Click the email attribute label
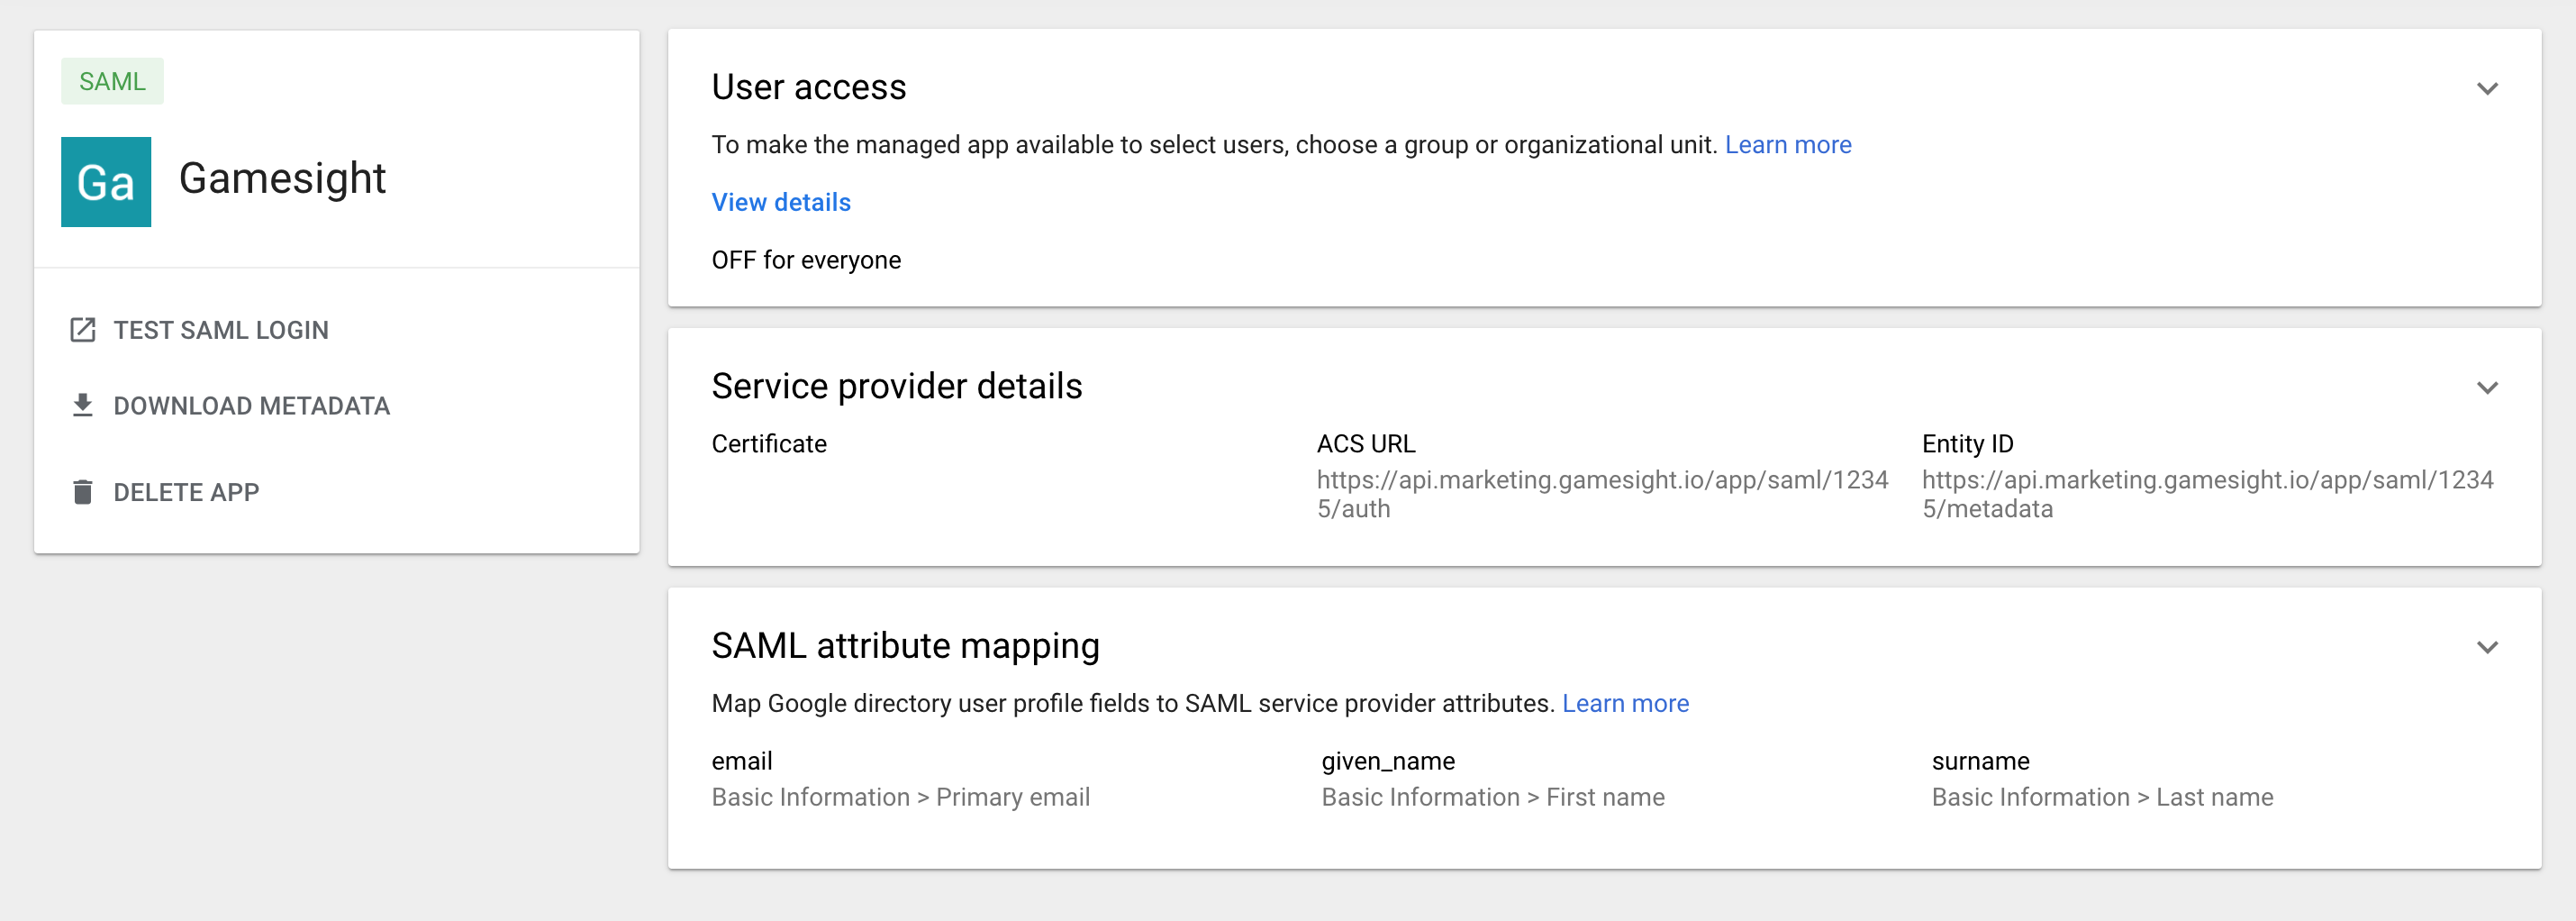2576x921 pixels. coord(742,761)
